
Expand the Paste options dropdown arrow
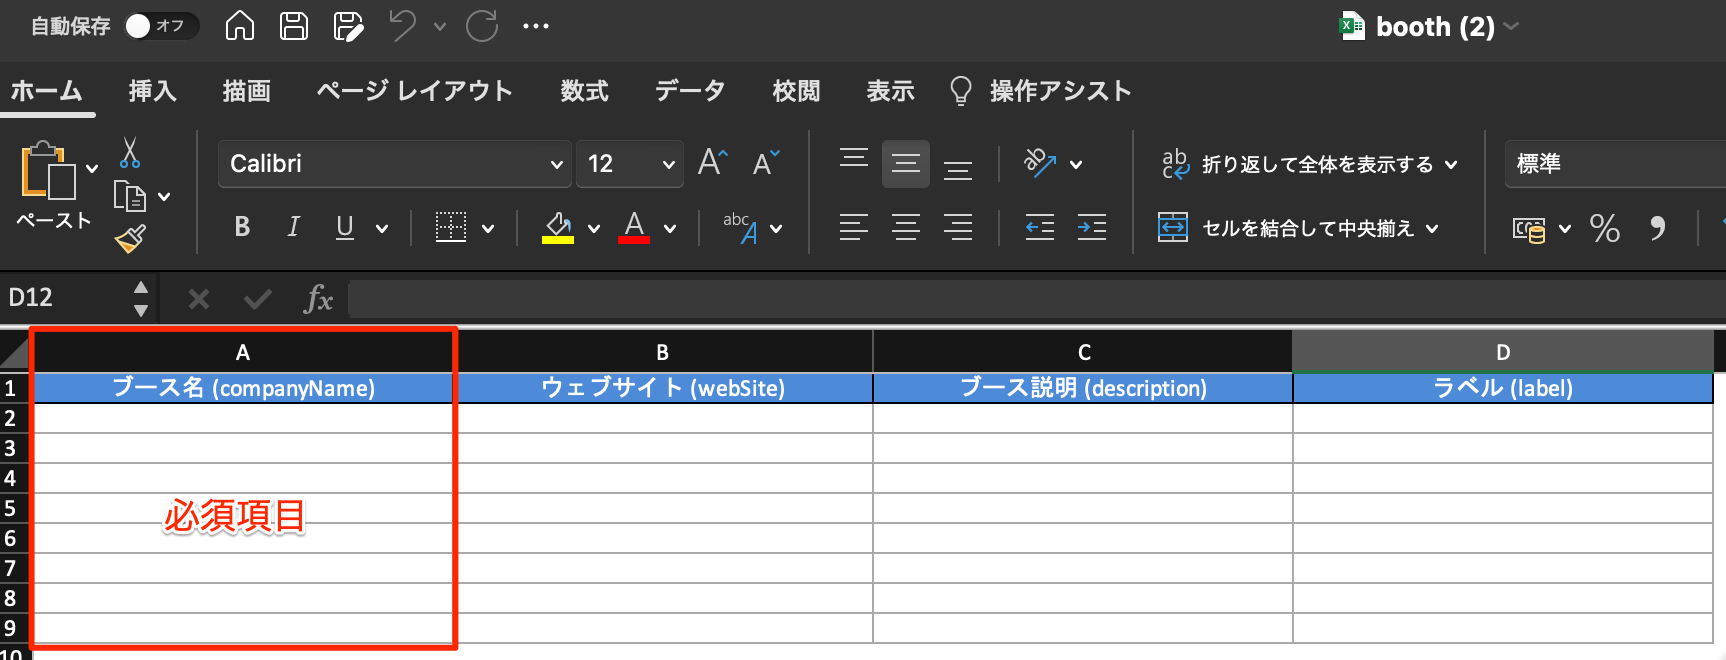click(x=92, y=169)
